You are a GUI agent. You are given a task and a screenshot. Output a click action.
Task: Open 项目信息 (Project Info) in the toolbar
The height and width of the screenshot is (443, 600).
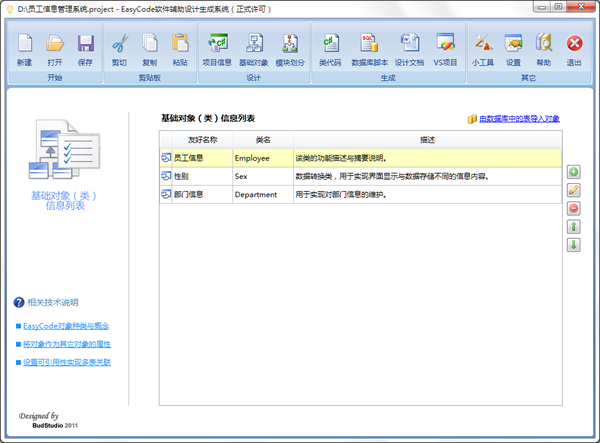(217, 48)
